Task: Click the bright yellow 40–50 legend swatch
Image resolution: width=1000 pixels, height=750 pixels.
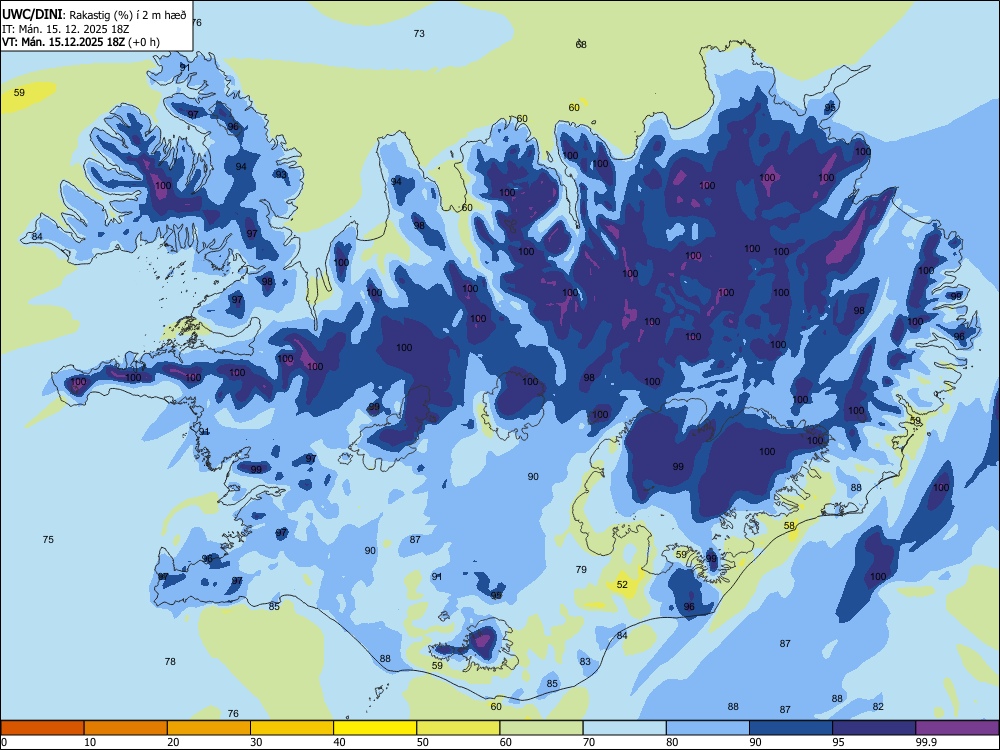Action: (375, 728)
